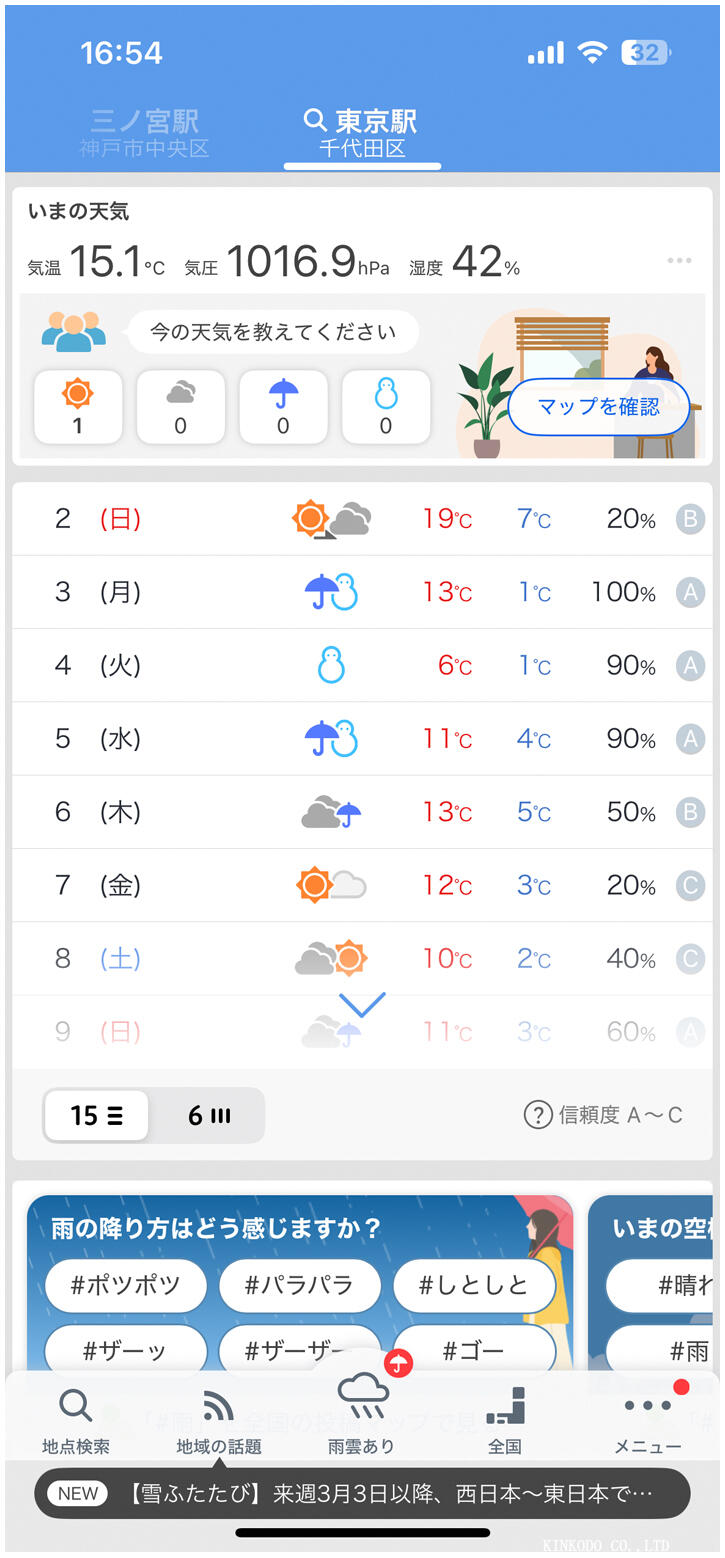This screenshot has width=725, height=1558.
Task: Open the 信頼度 A〜C help link
Action: click(604, 1115)
